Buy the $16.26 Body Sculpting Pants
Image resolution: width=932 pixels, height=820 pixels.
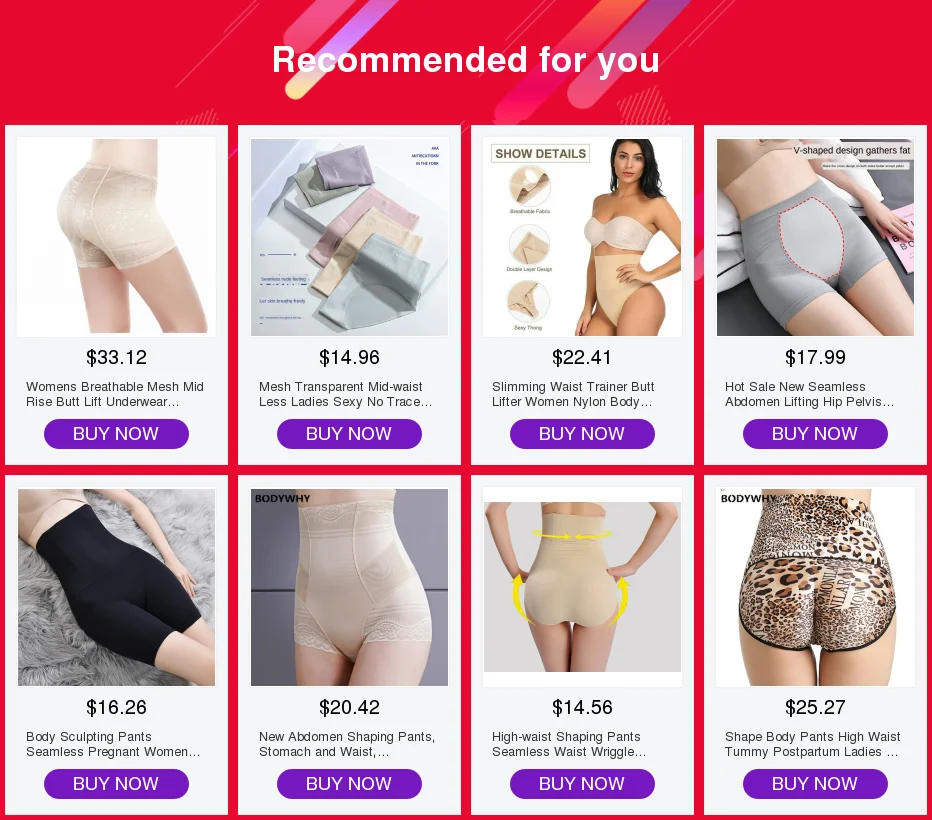pyautogui.click(x=116, y=784)
